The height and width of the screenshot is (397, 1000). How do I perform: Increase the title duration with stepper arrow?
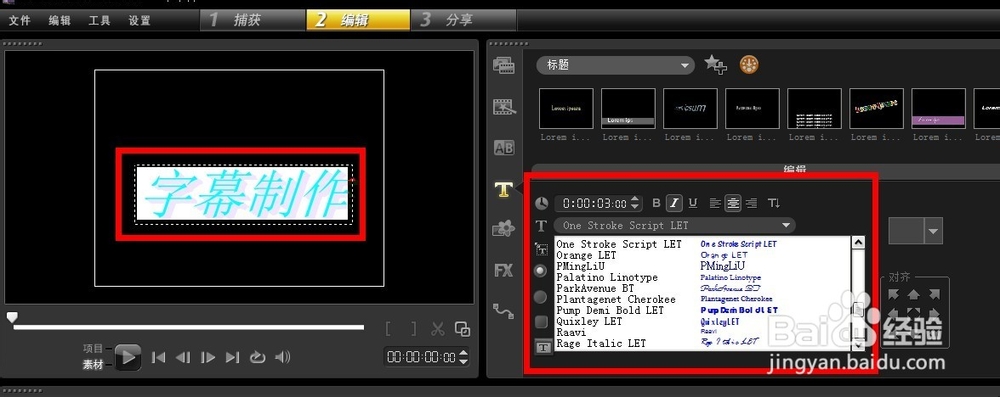coord(635,199)
